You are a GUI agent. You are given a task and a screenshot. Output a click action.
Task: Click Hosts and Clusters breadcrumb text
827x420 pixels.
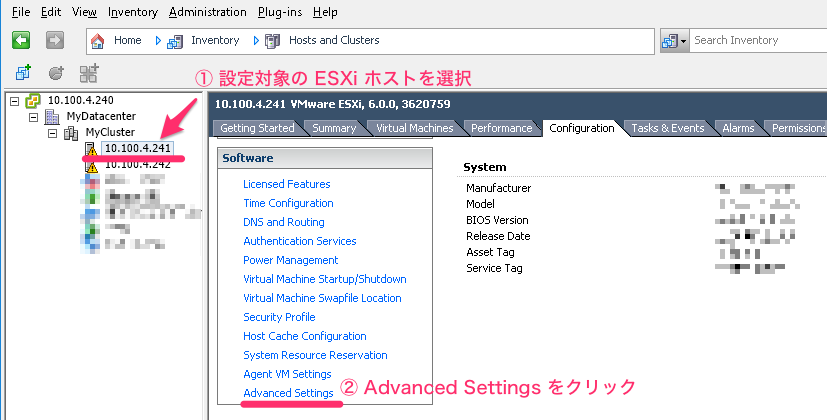334,41
